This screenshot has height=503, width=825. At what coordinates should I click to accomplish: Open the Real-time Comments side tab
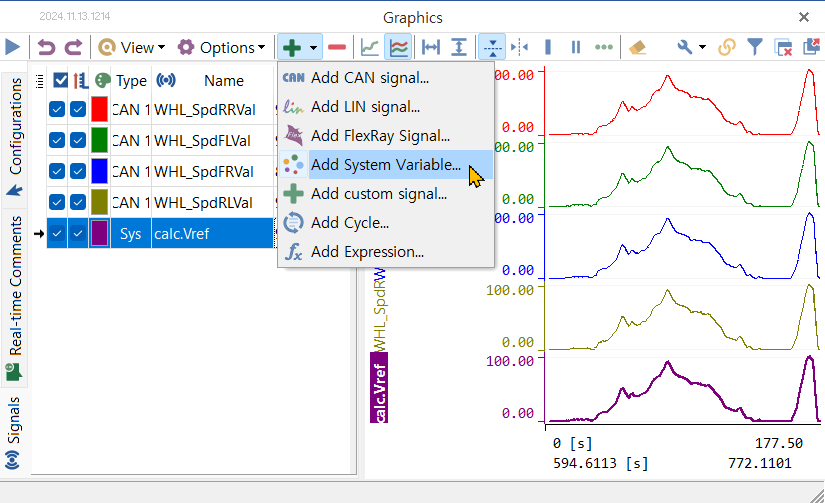click(15, 297)
